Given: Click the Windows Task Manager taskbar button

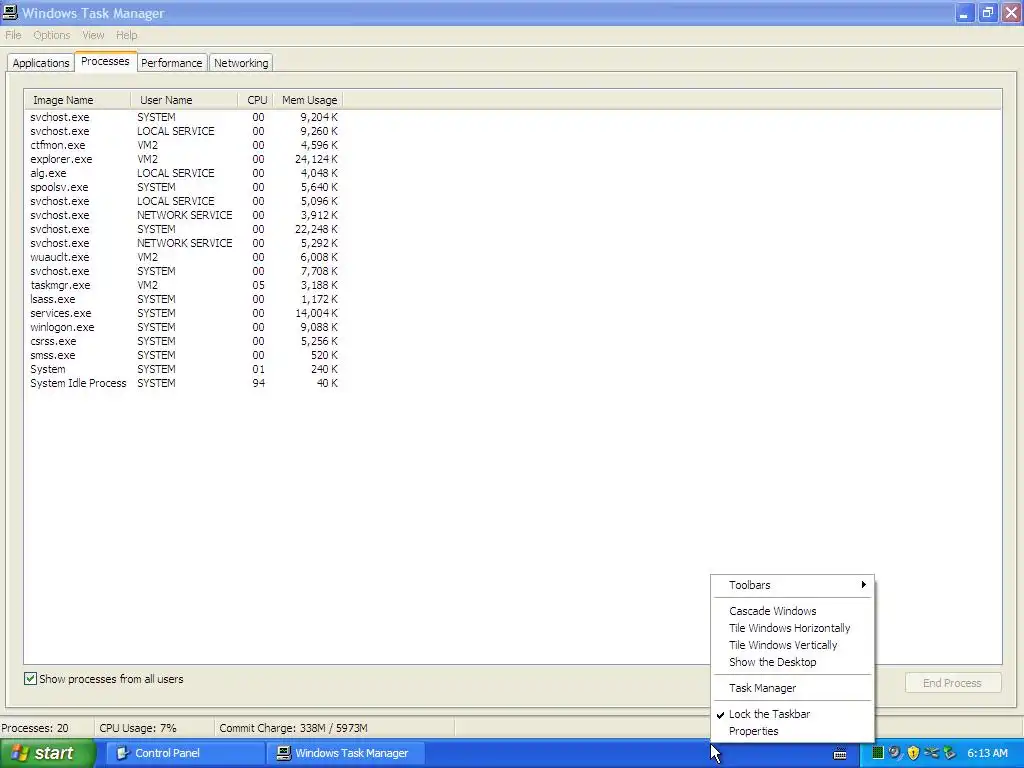Looking at the screenshot, I should coord(346,753).
